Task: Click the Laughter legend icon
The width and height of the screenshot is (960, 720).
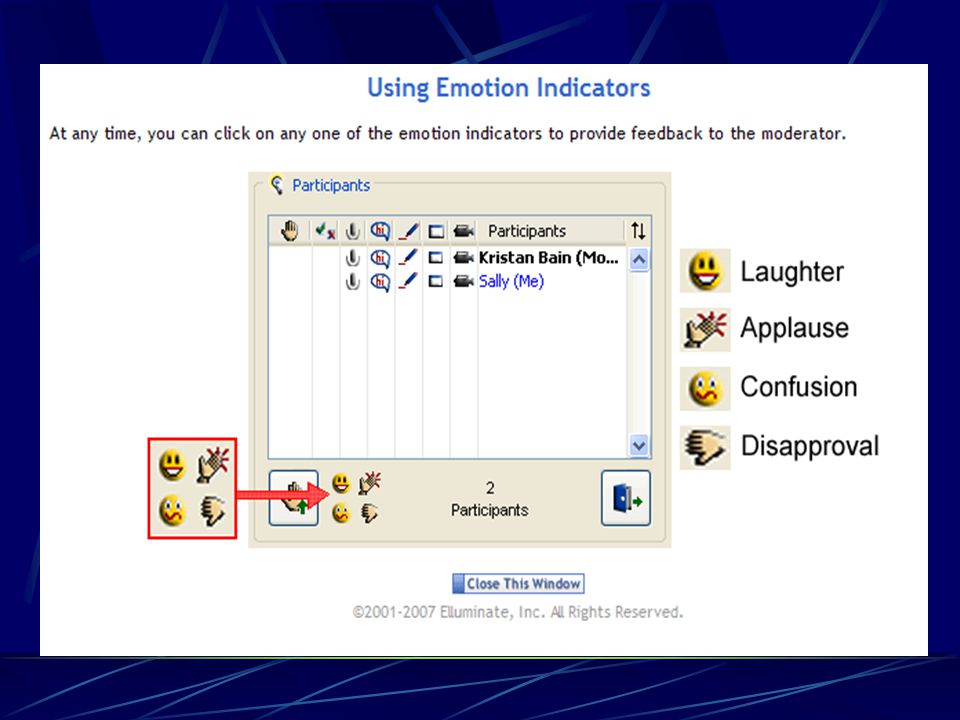Action: click(x=705, y=271)
